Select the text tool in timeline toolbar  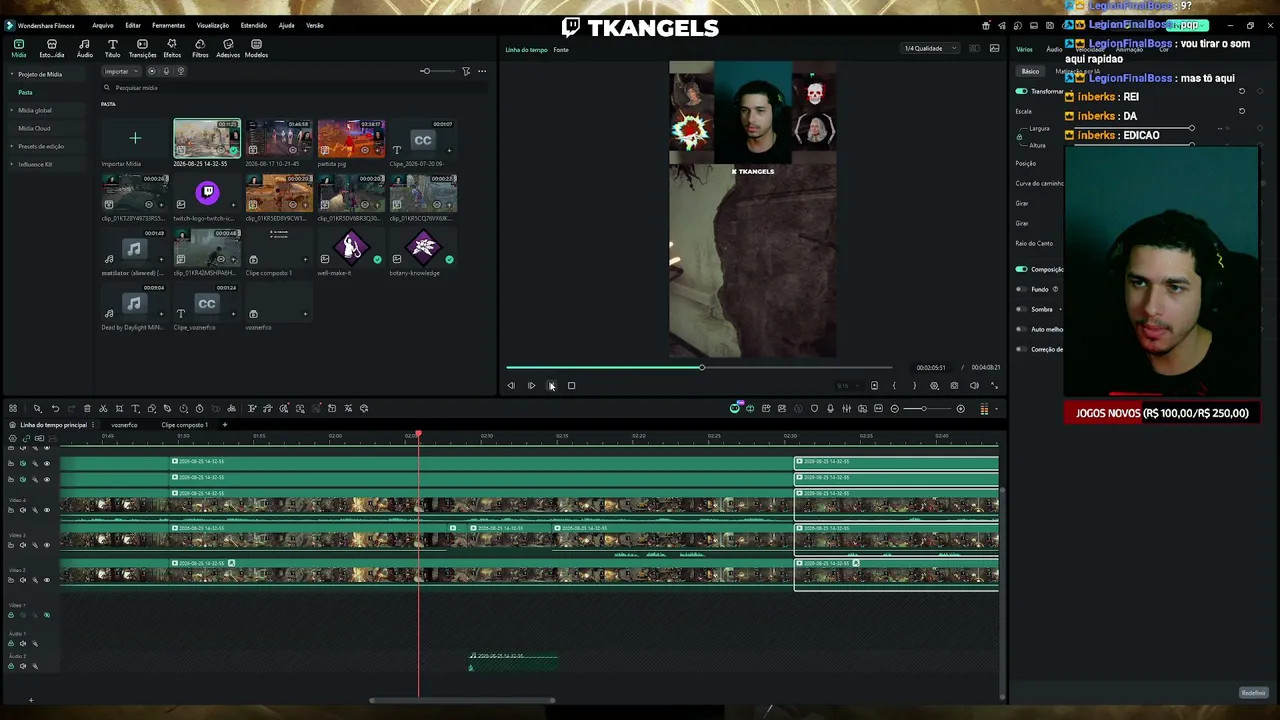135,408
